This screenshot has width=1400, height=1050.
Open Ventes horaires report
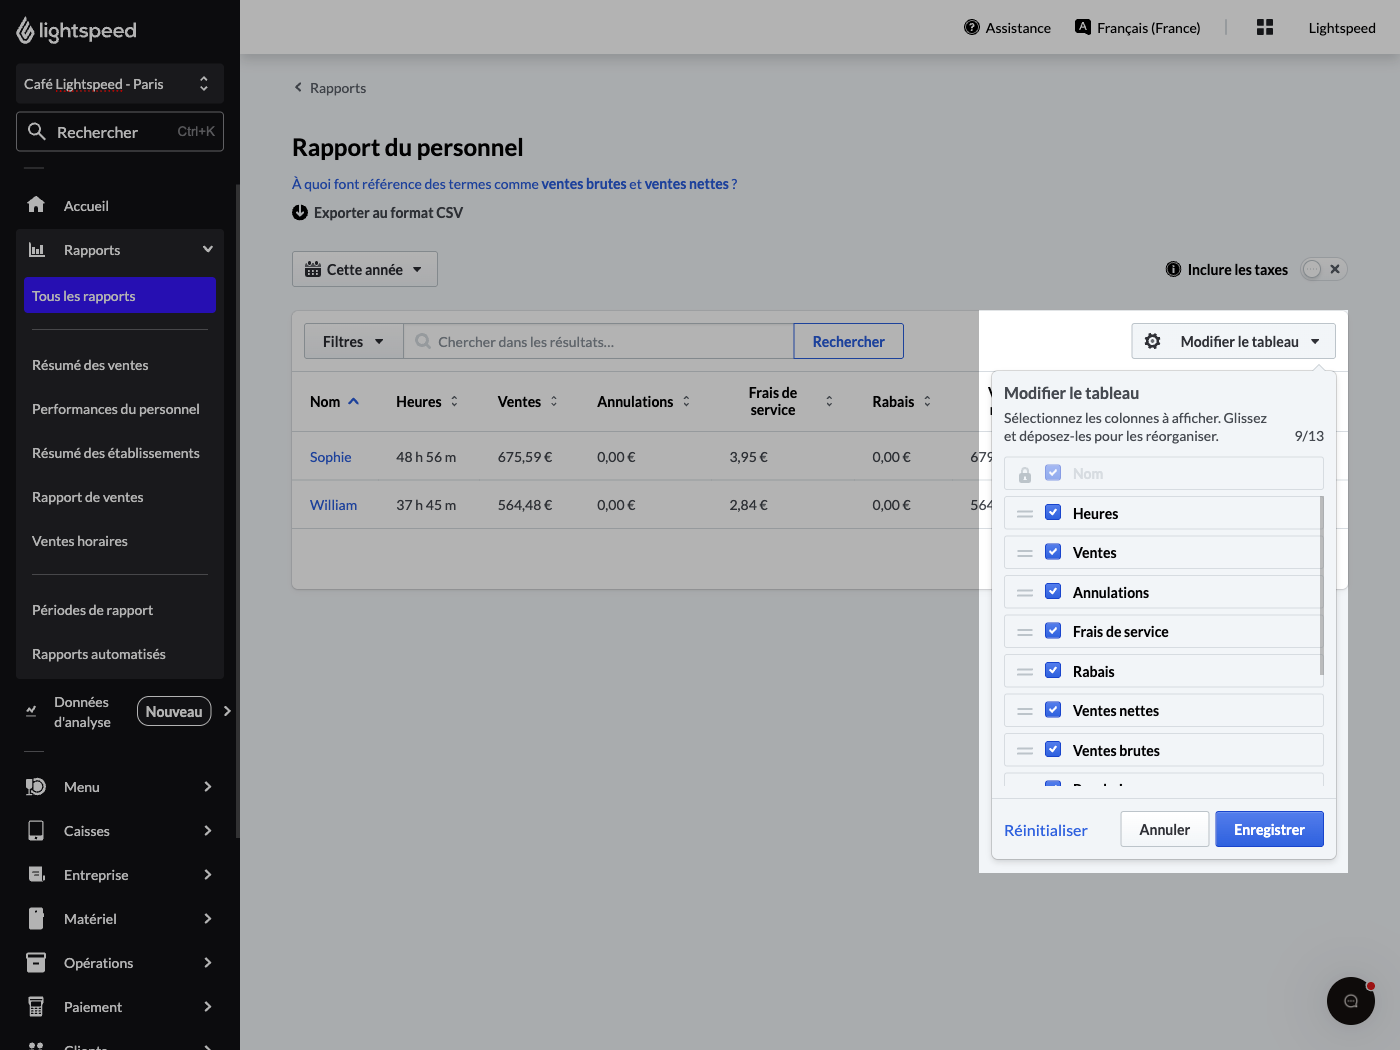click(80, 541)
